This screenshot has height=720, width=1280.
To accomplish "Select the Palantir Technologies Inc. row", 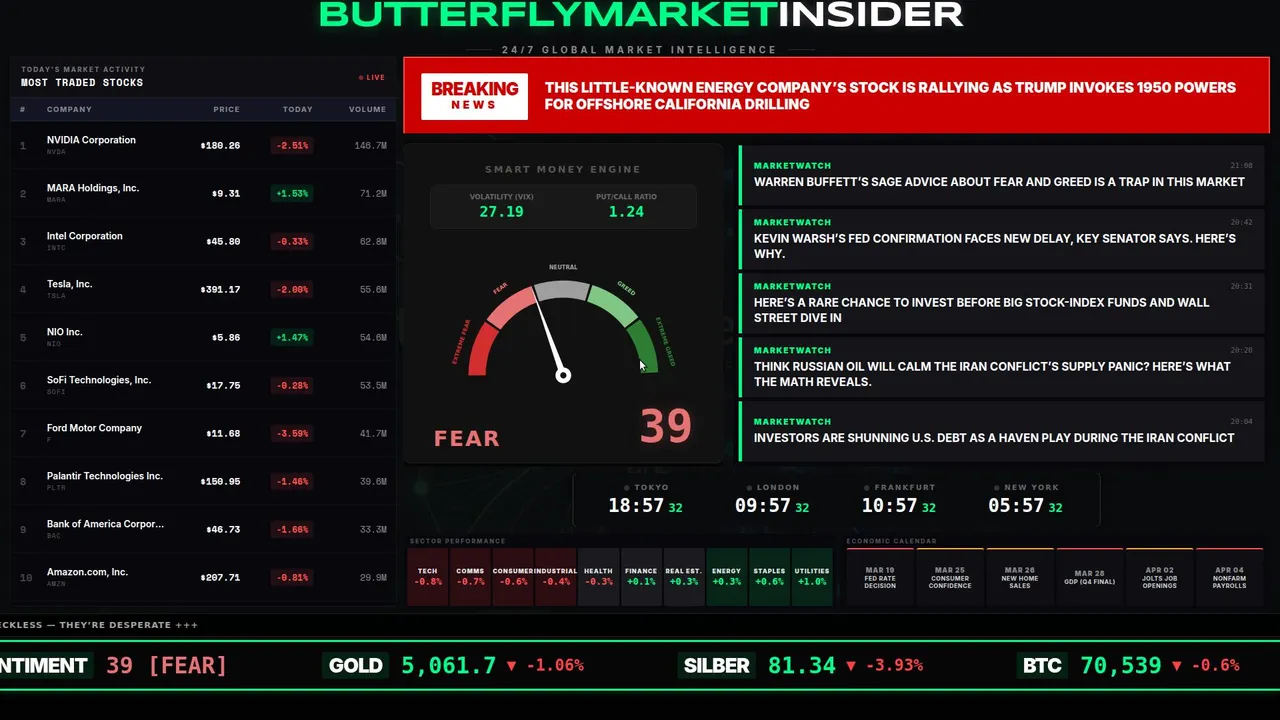I will click(203, 481).
